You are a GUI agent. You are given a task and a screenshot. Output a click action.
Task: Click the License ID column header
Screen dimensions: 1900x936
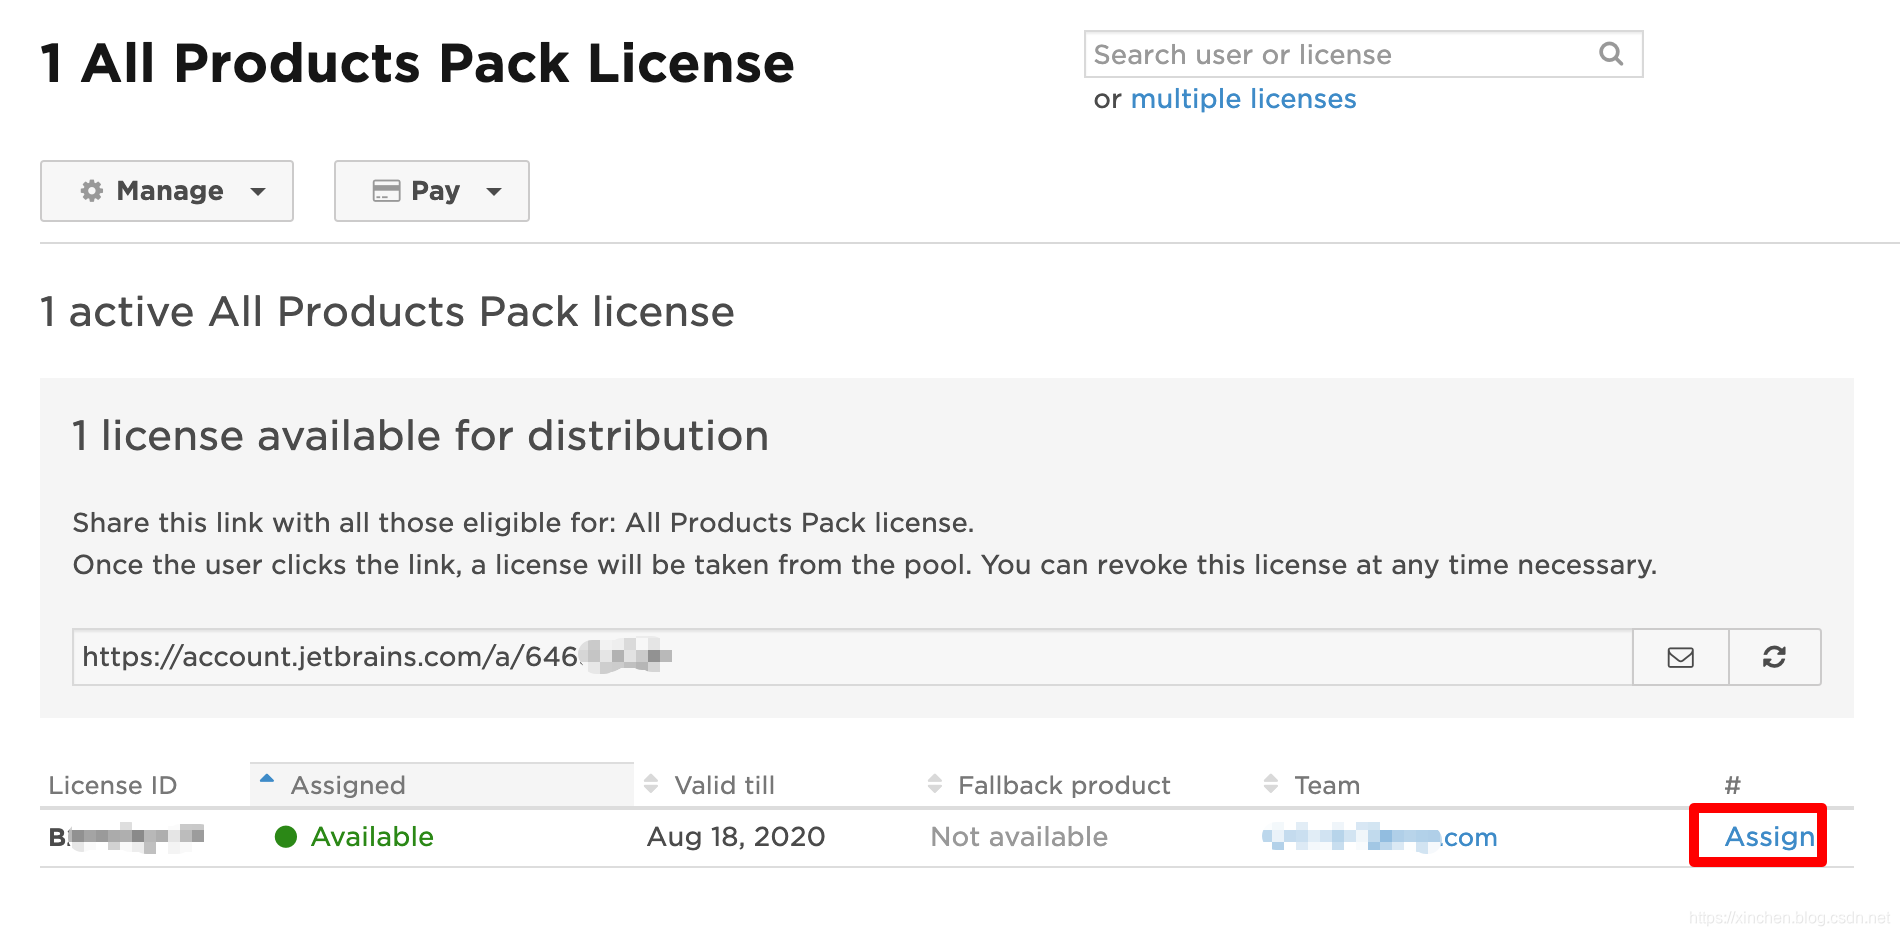[x=112, y=784]
